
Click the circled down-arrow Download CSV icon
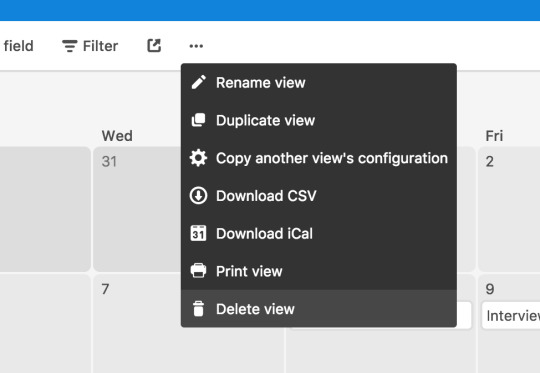click(x=198, y=196)
